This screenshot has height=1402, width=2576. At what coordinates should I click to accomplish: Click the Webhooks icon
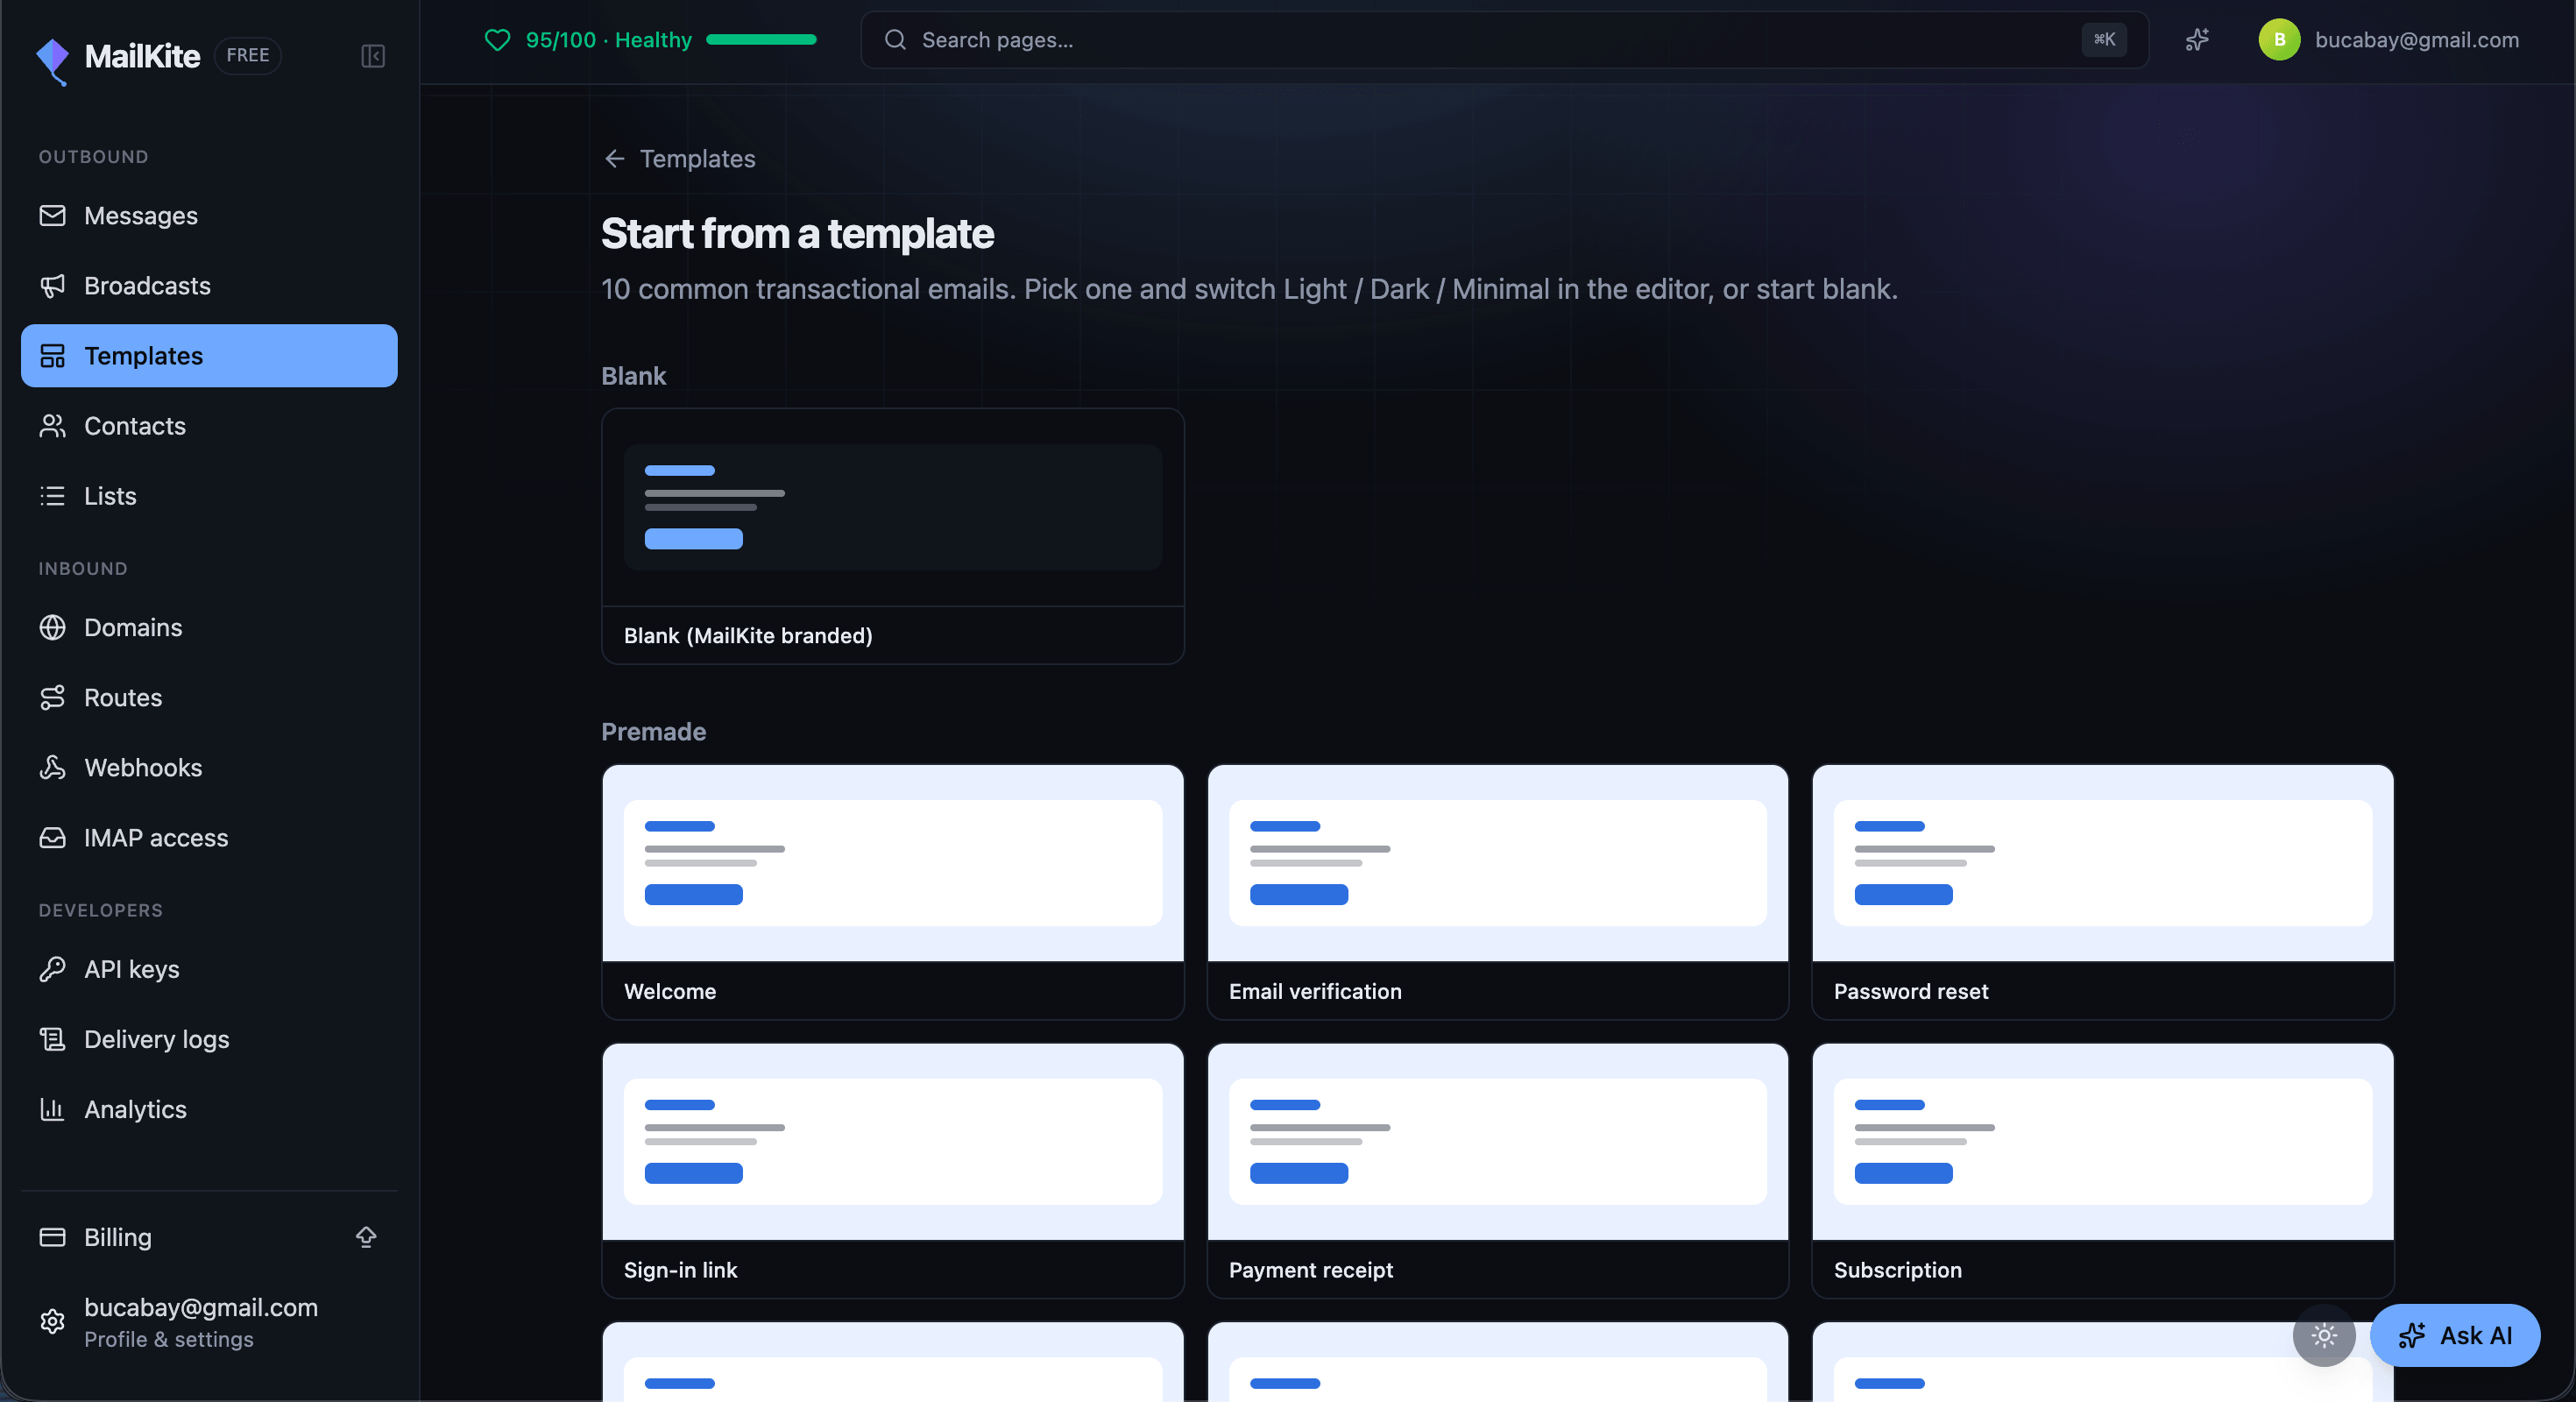tap(52, 767)
